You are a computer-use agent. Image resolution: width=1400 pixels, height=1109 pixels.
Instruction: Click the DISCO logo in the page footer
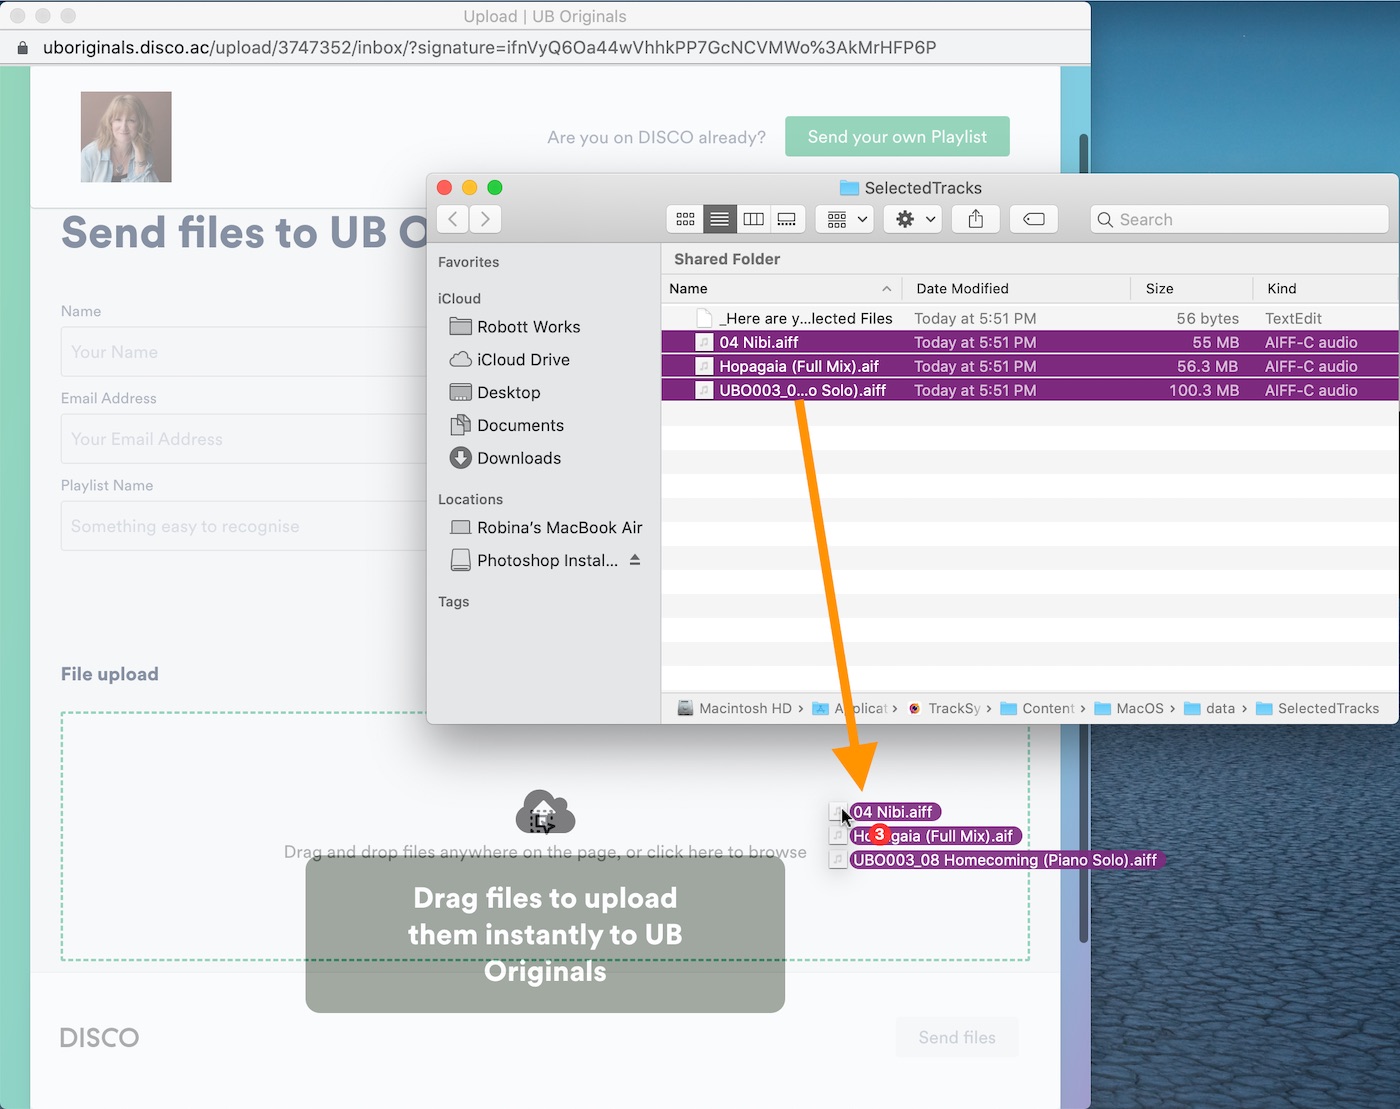point(99,1038)
